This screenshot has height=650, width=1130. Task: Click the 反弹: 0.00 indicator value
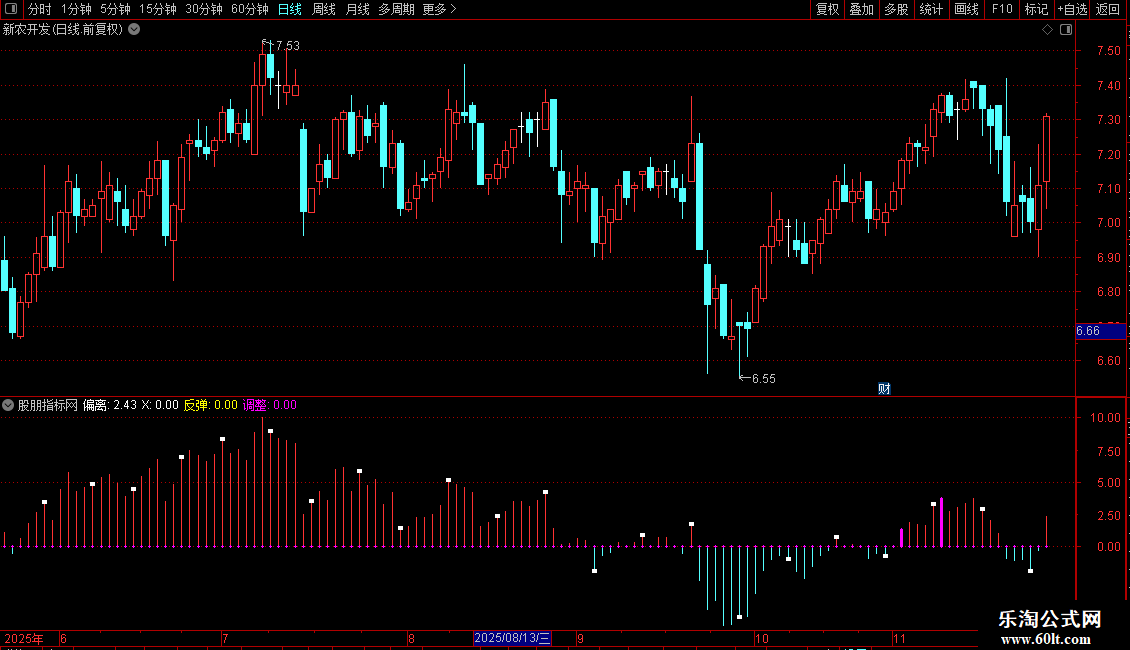point(210,405)
